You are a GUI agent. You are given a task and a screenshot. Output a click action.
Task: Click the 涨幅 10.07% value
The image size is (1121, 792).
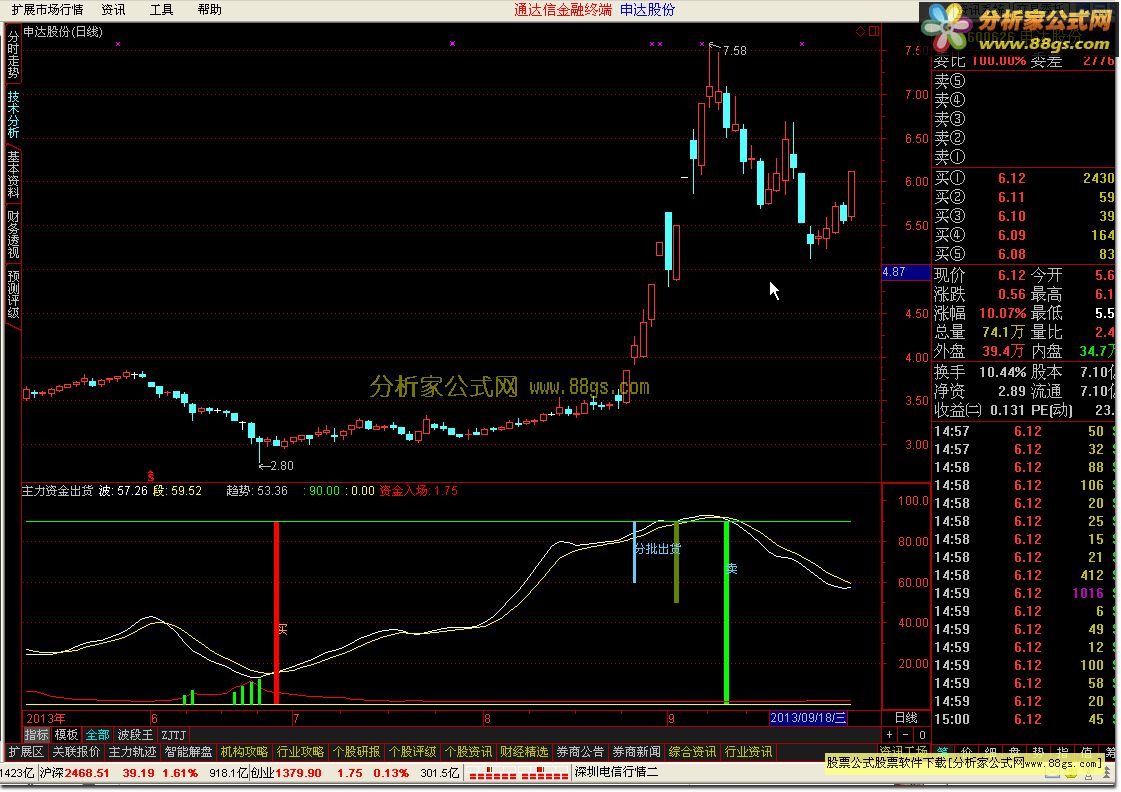(x=1003, y=313)
